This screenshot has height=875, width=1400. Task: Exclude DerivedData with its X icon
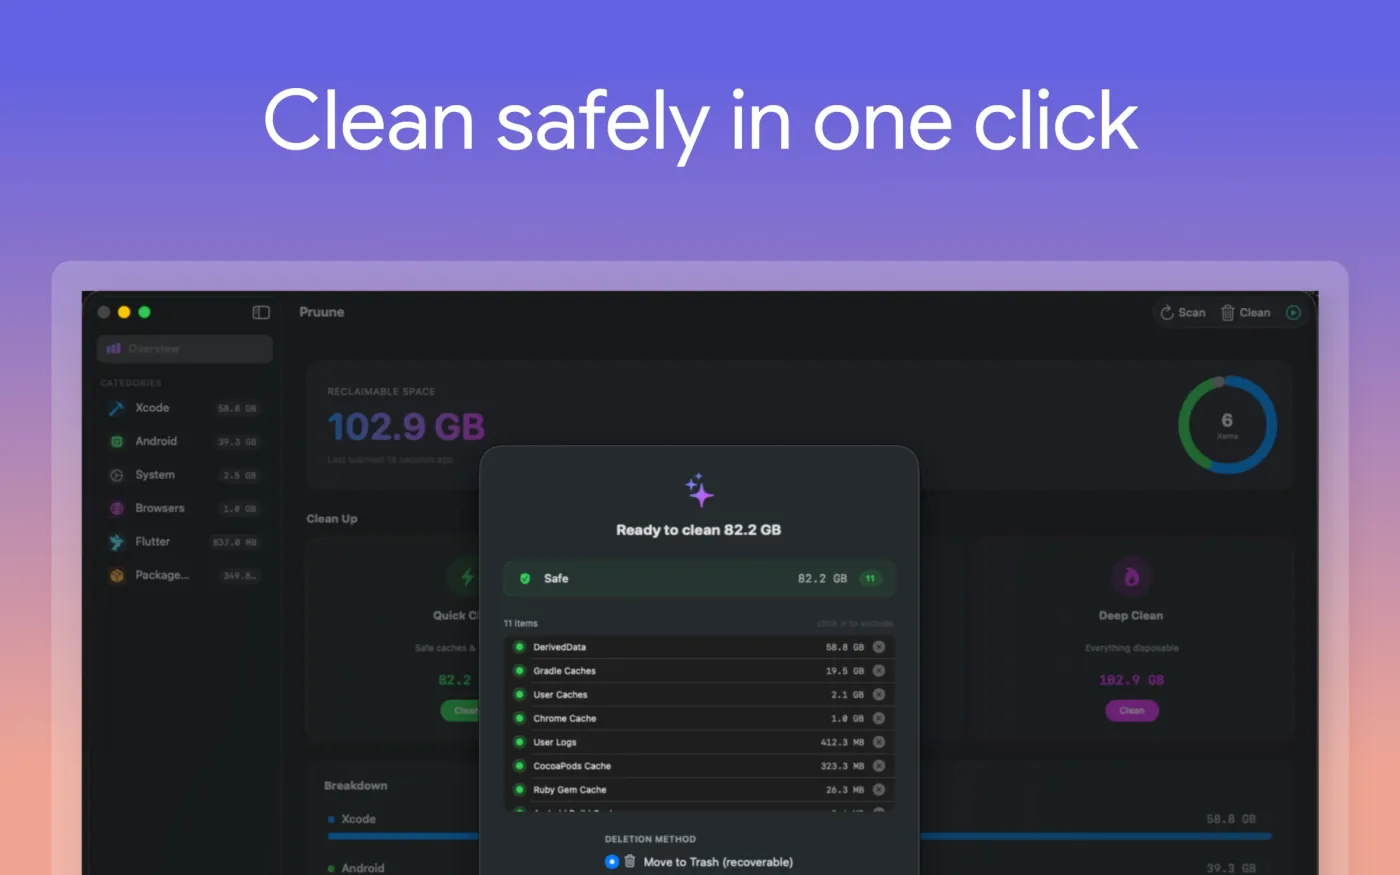point(879,647)
